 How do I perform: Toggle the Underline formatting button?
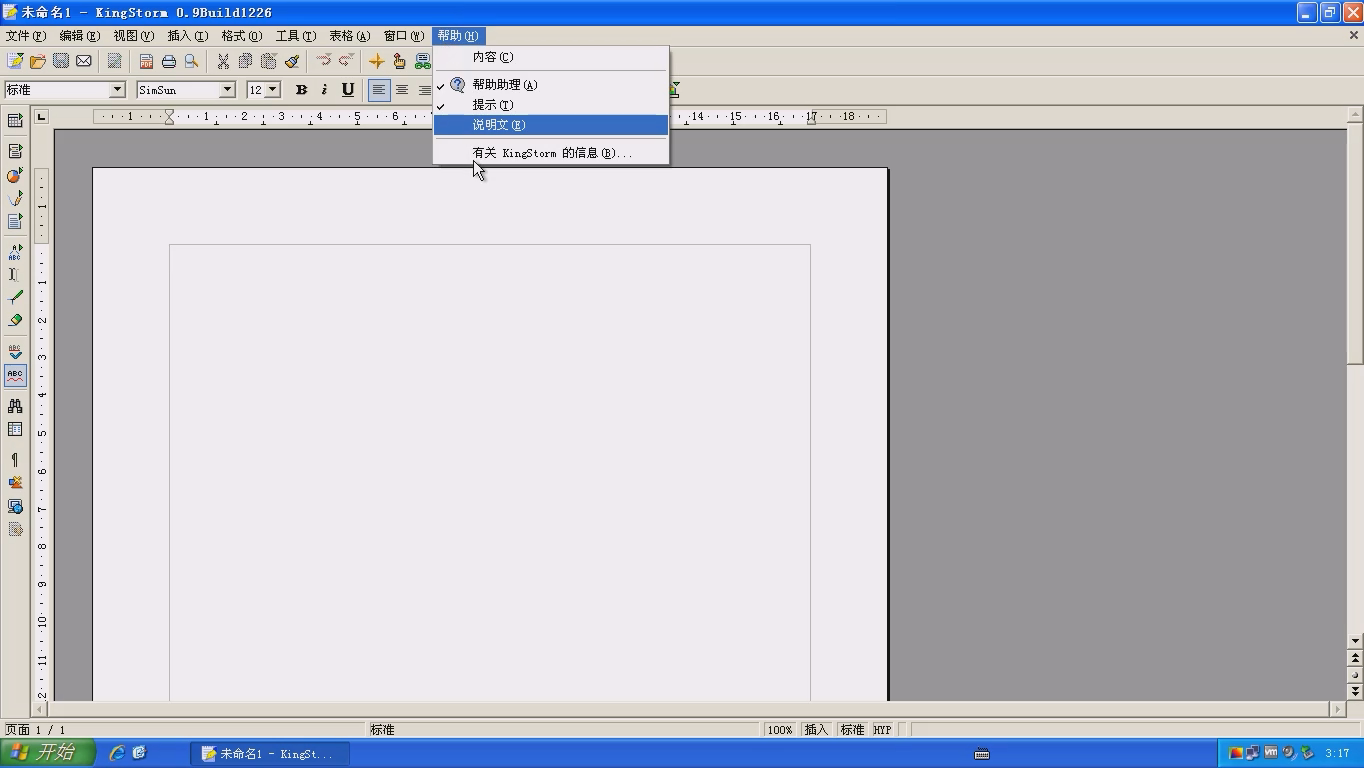pos(348,90)
